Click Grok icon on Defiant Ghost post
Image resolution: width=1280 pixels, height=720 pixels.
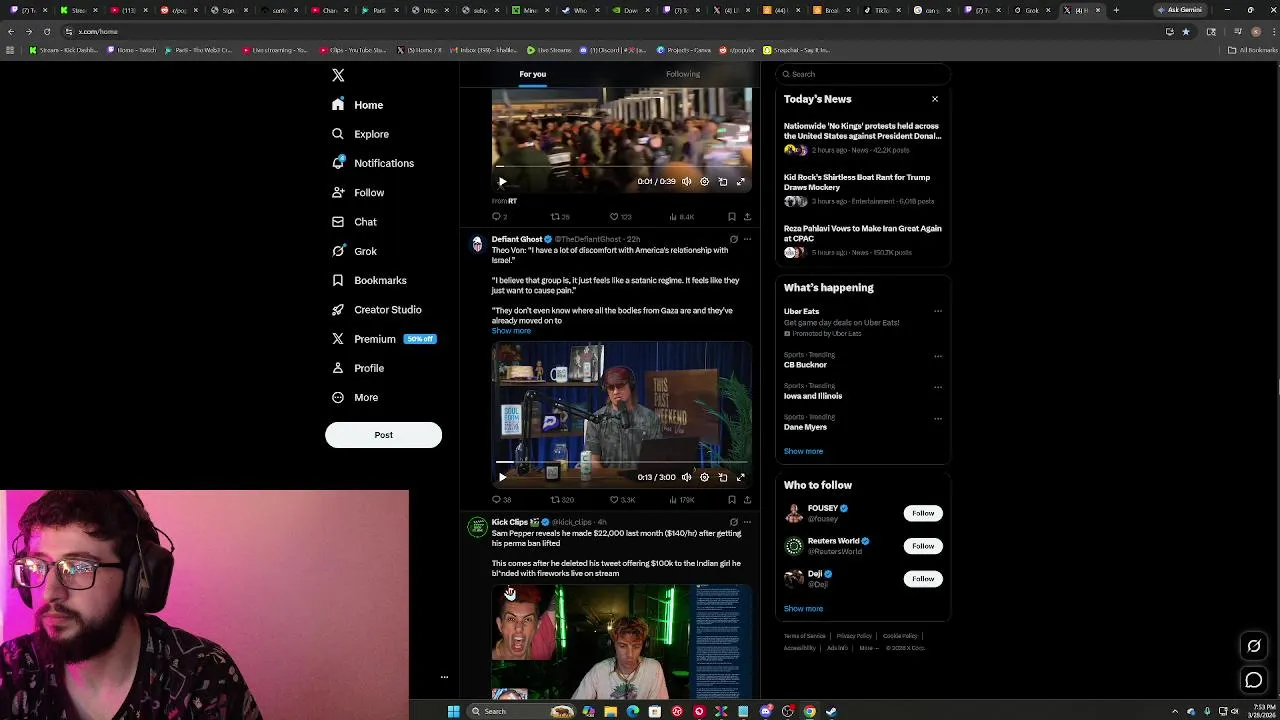733,240
